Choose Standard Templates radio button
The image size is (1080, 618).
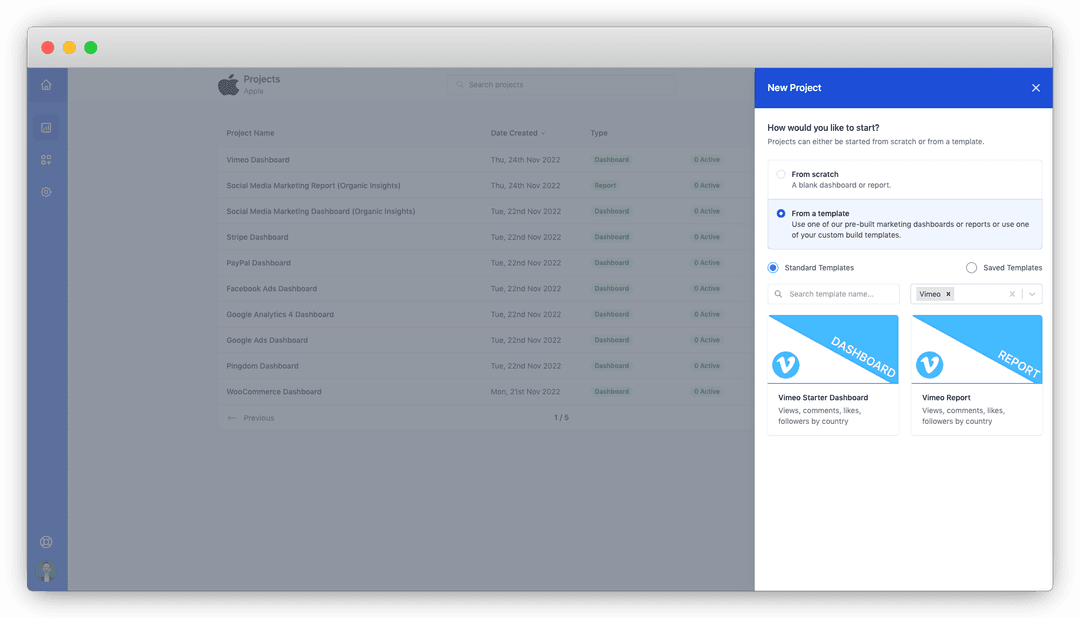pos(773,267)
